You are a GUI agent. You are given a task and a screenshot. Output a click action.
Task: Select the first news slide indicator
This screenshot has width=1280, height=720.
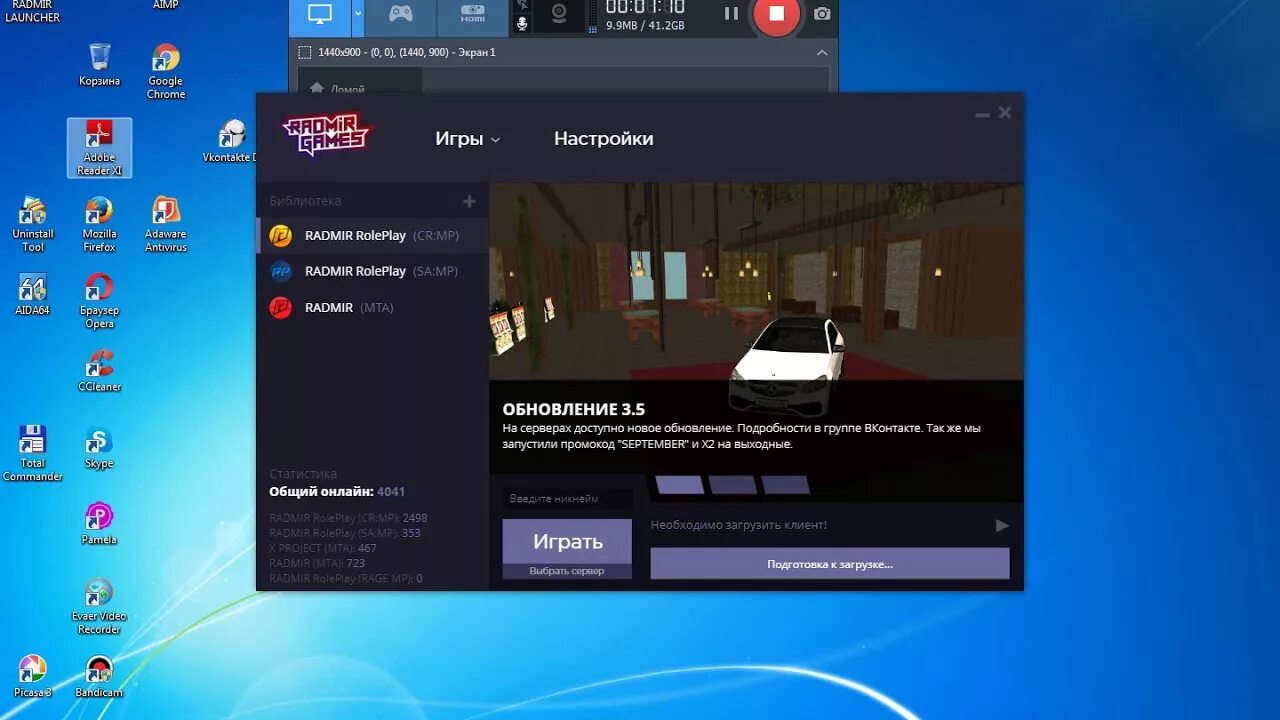click(x=680, y=485)
